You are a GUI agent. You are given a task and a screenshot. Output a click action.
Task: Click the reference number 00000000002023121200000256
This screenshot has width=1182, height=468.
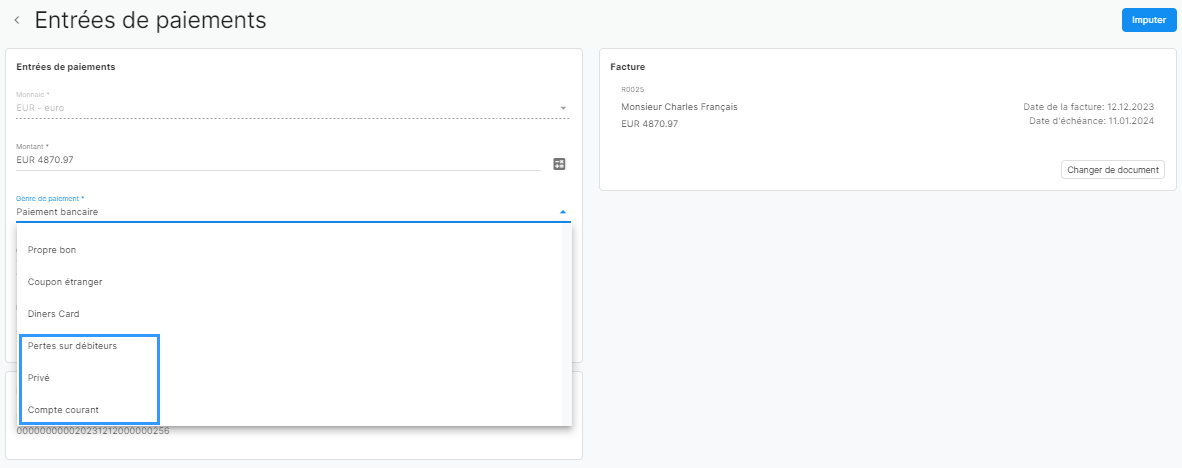[x=93, y=432]
